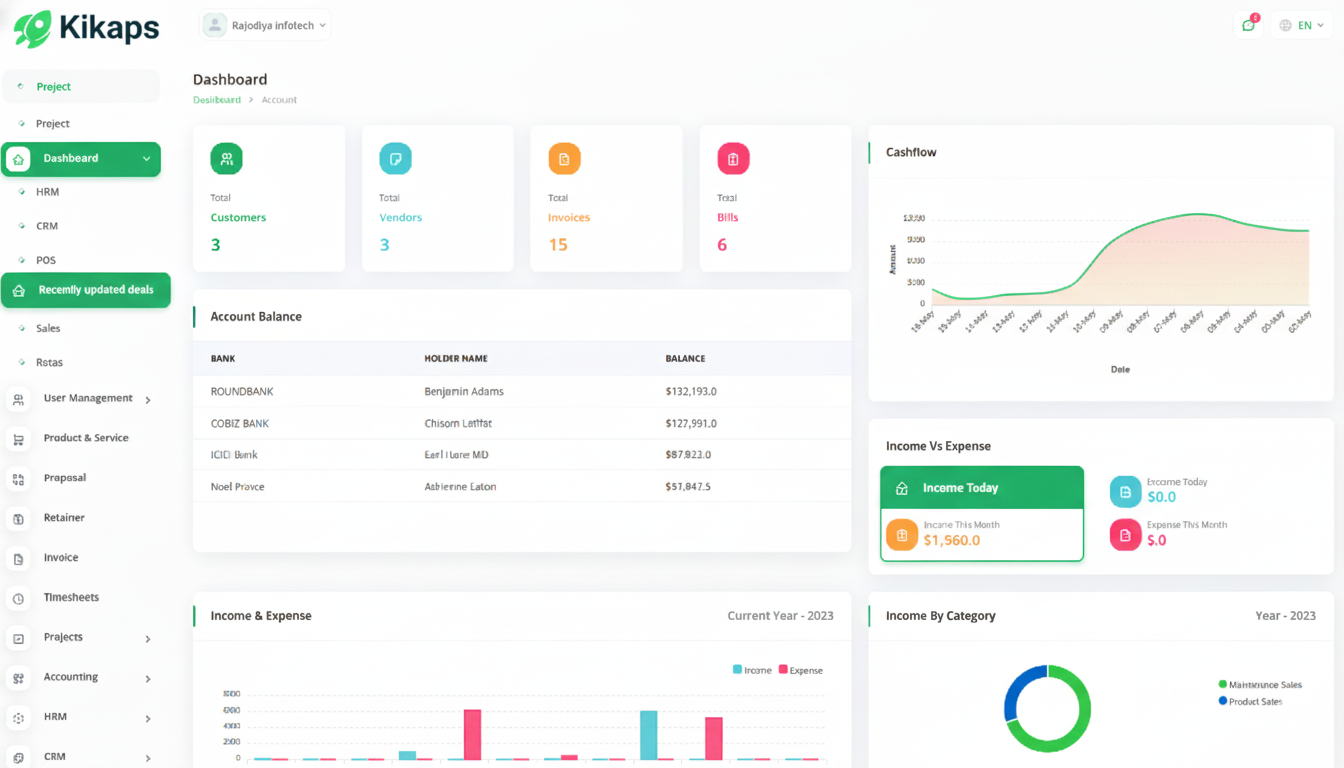Click the green Total Customers icon

[226, 158]
